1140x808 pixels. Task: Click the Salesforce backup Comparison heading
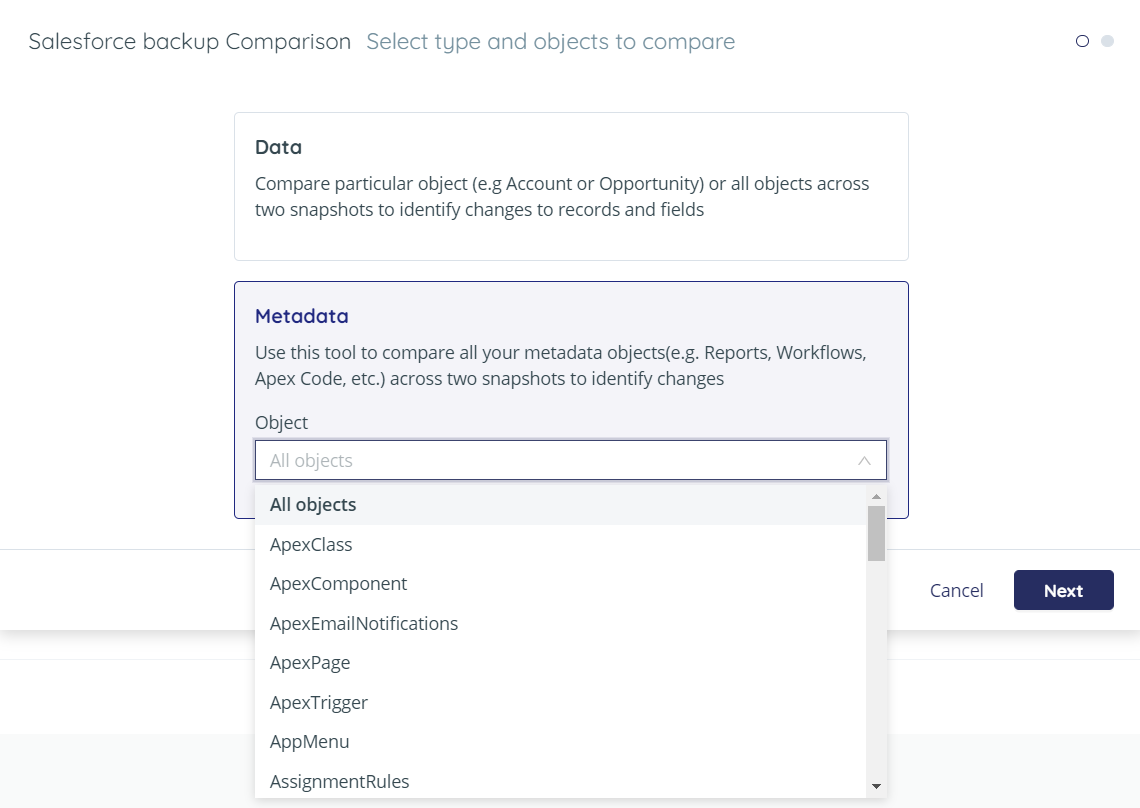[x=190, y=41]
